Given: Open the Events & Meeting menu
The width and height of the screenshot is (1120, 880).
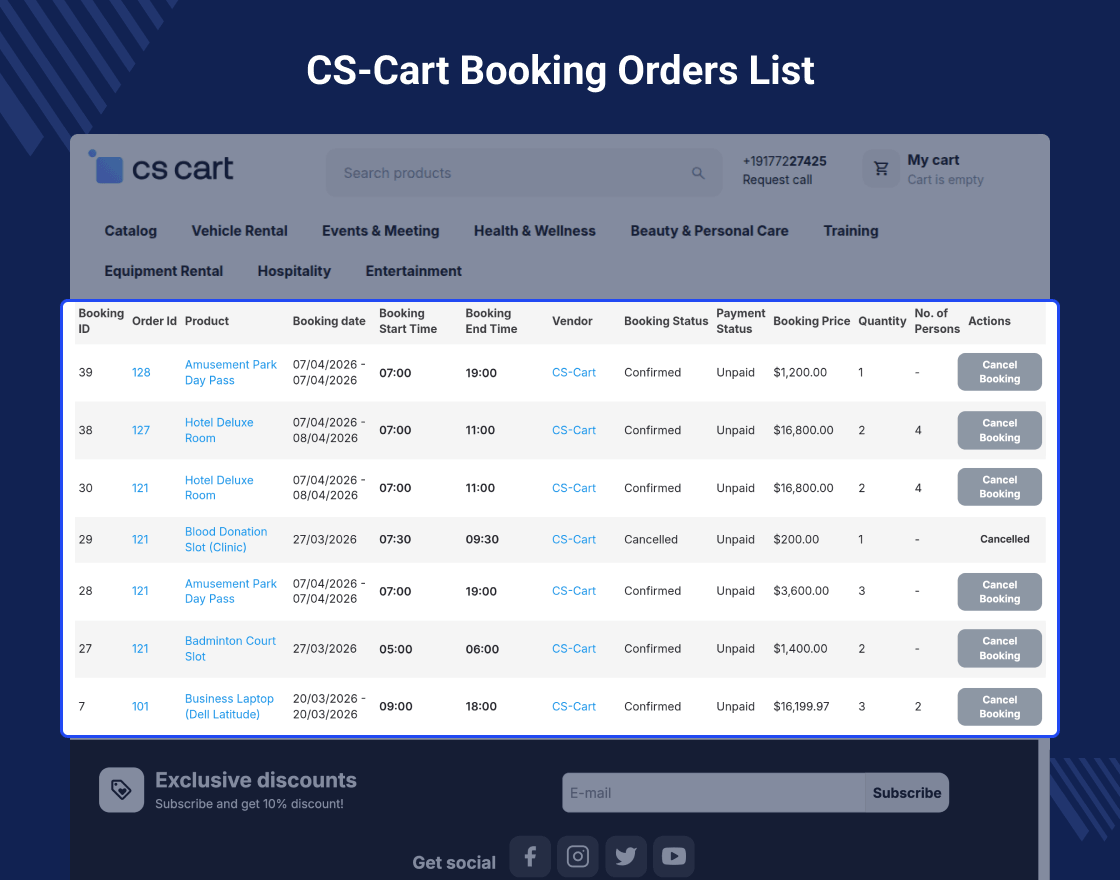Looking at the screenshot, I should tap(381, 231).
